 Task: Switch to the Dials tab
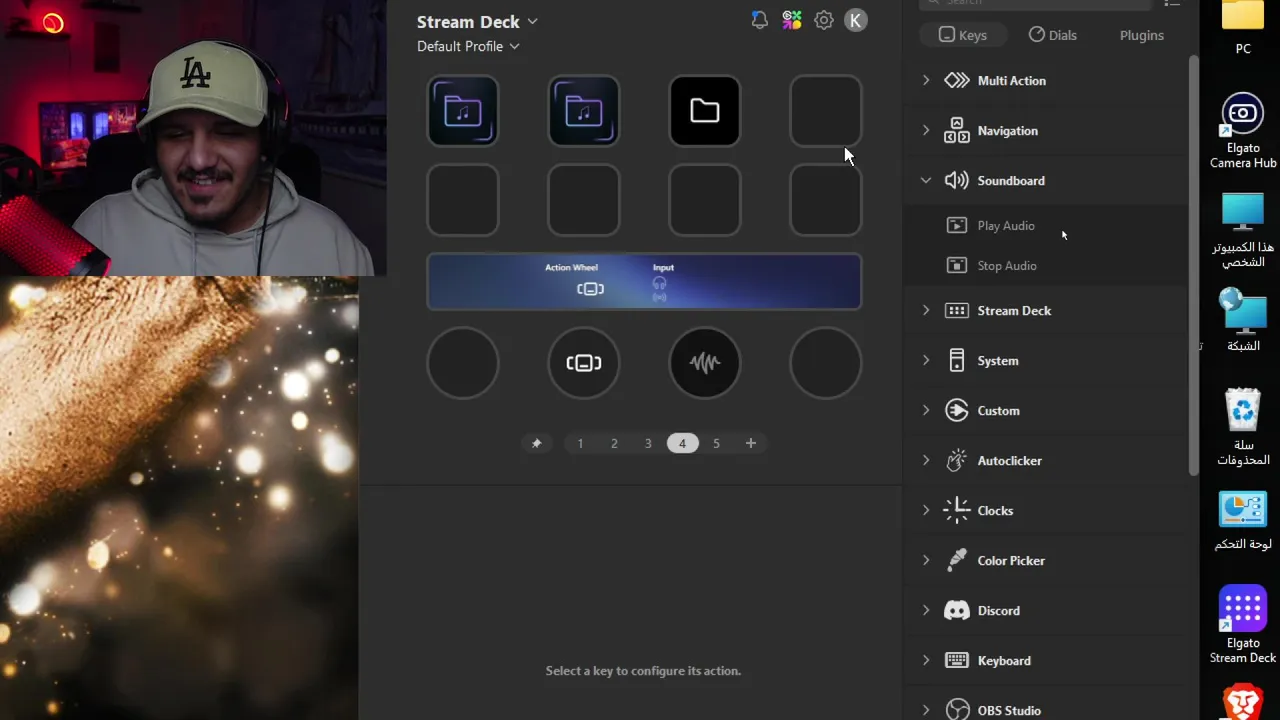1052,35
